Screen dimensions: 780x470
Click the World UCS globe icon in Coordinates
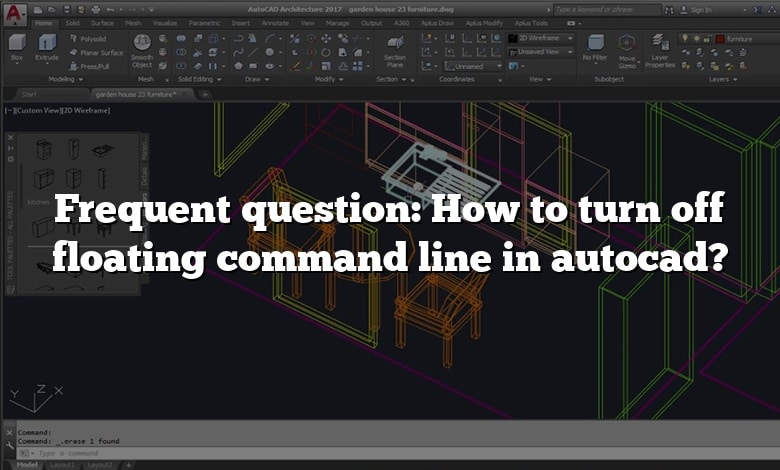click(x=496, y=38)
